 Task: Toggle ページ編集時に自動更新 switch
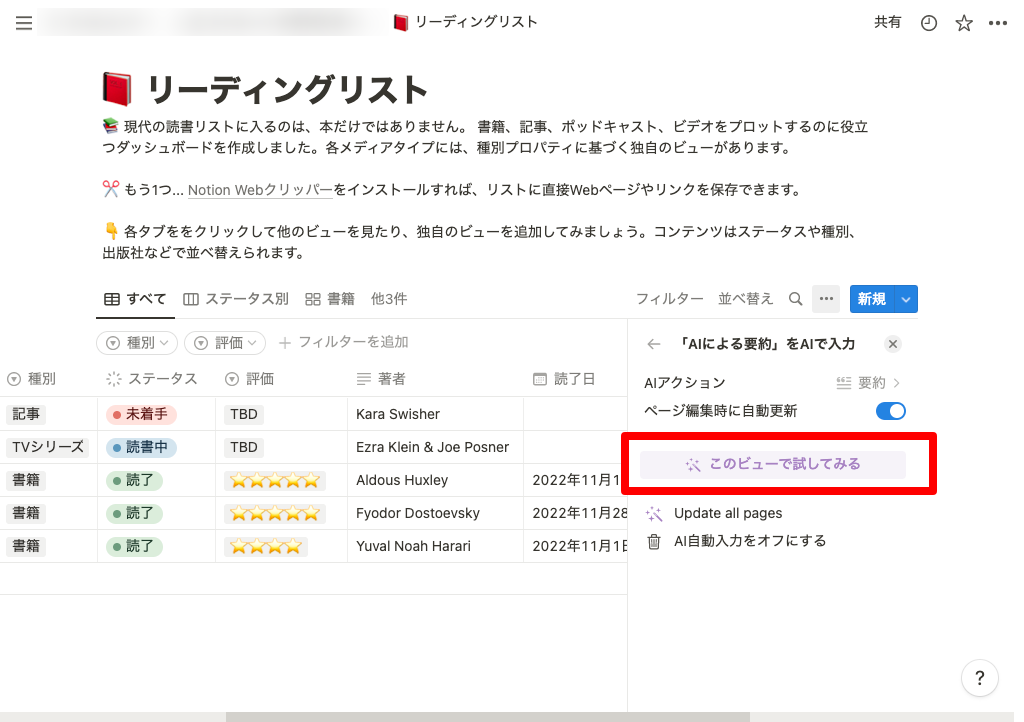pyautogui.click(x=890, y=411)
